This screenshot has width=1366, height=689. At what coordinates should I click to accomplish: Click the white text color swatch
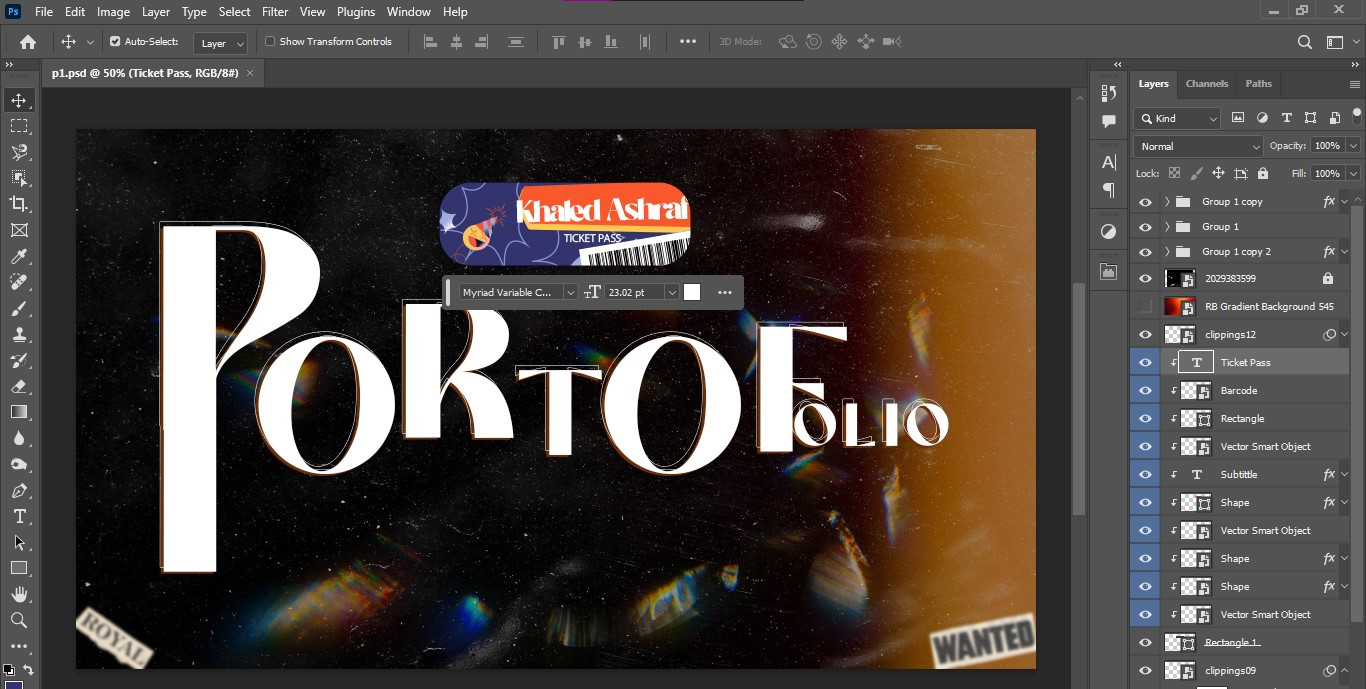point(692,292)
